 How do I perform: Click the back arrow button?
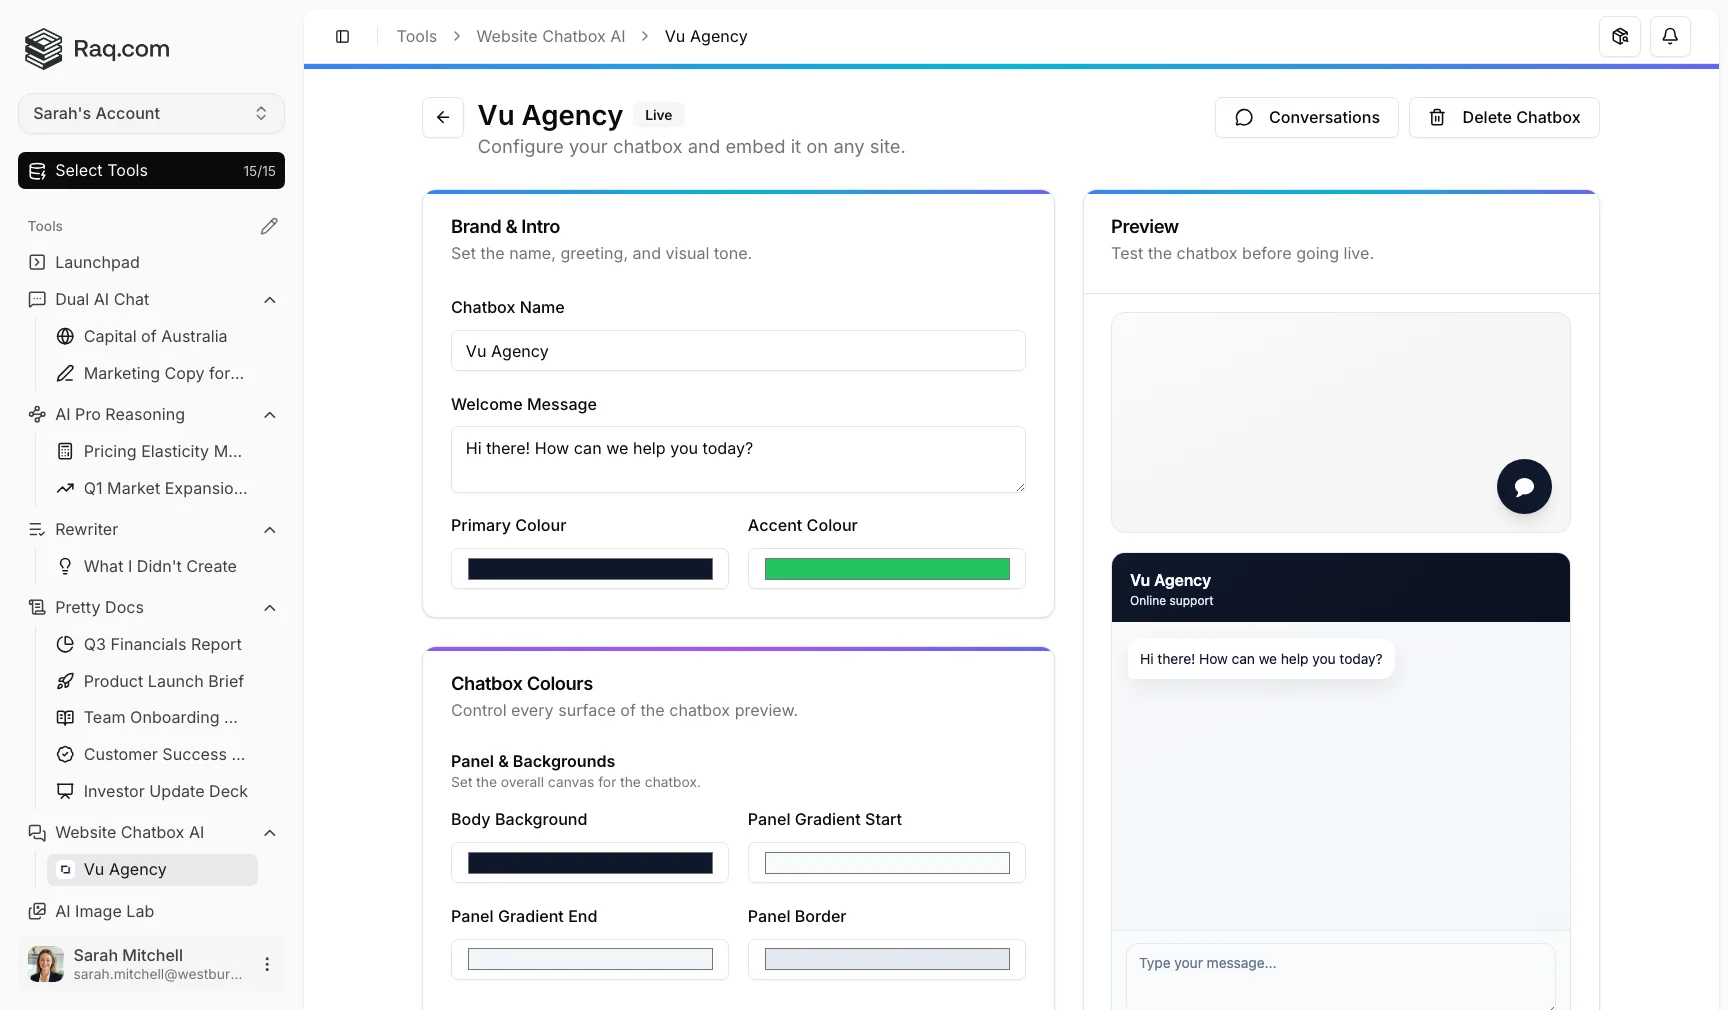click(x=443, y=117)
